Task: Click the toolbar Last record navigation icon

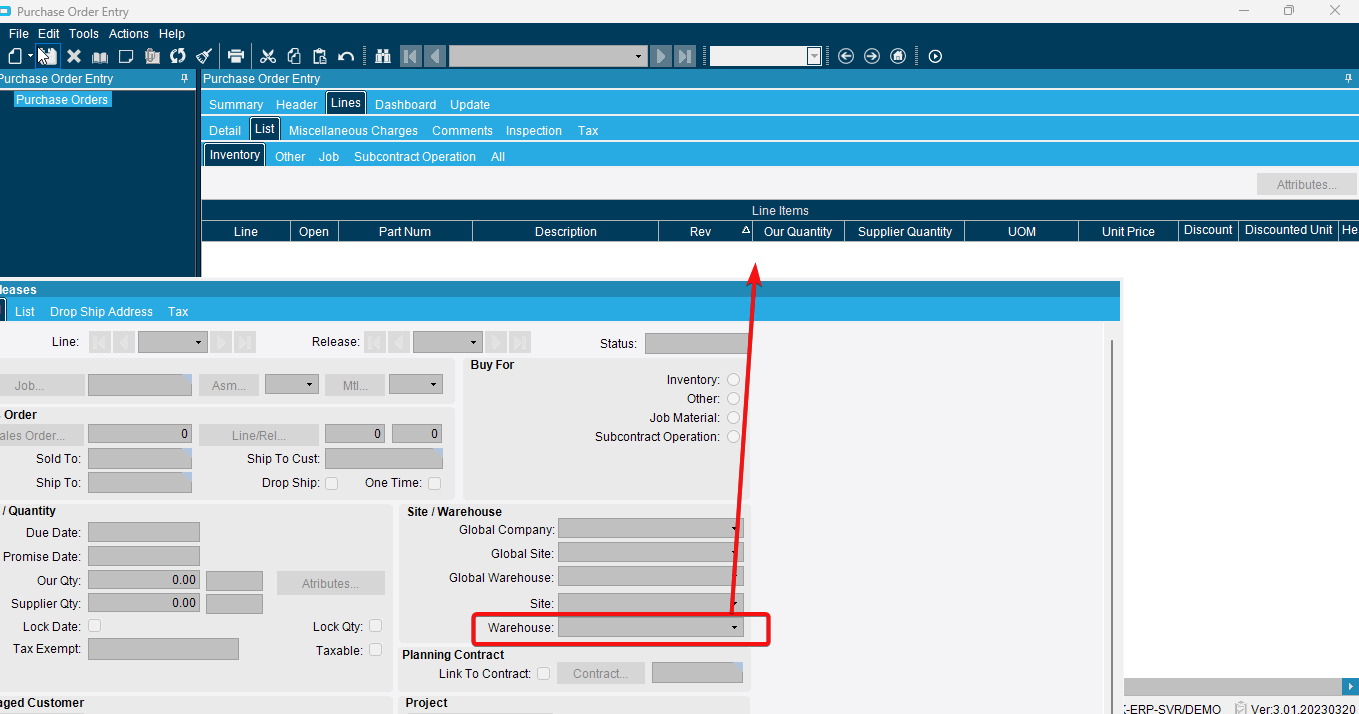Action: [685, 56]
